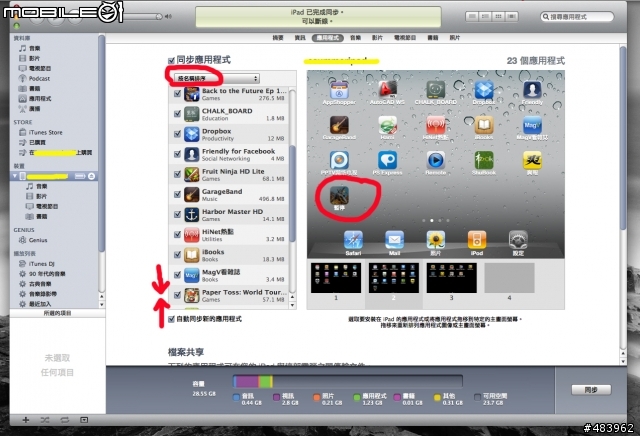Click the add playlist plus icon

[25, 420]
